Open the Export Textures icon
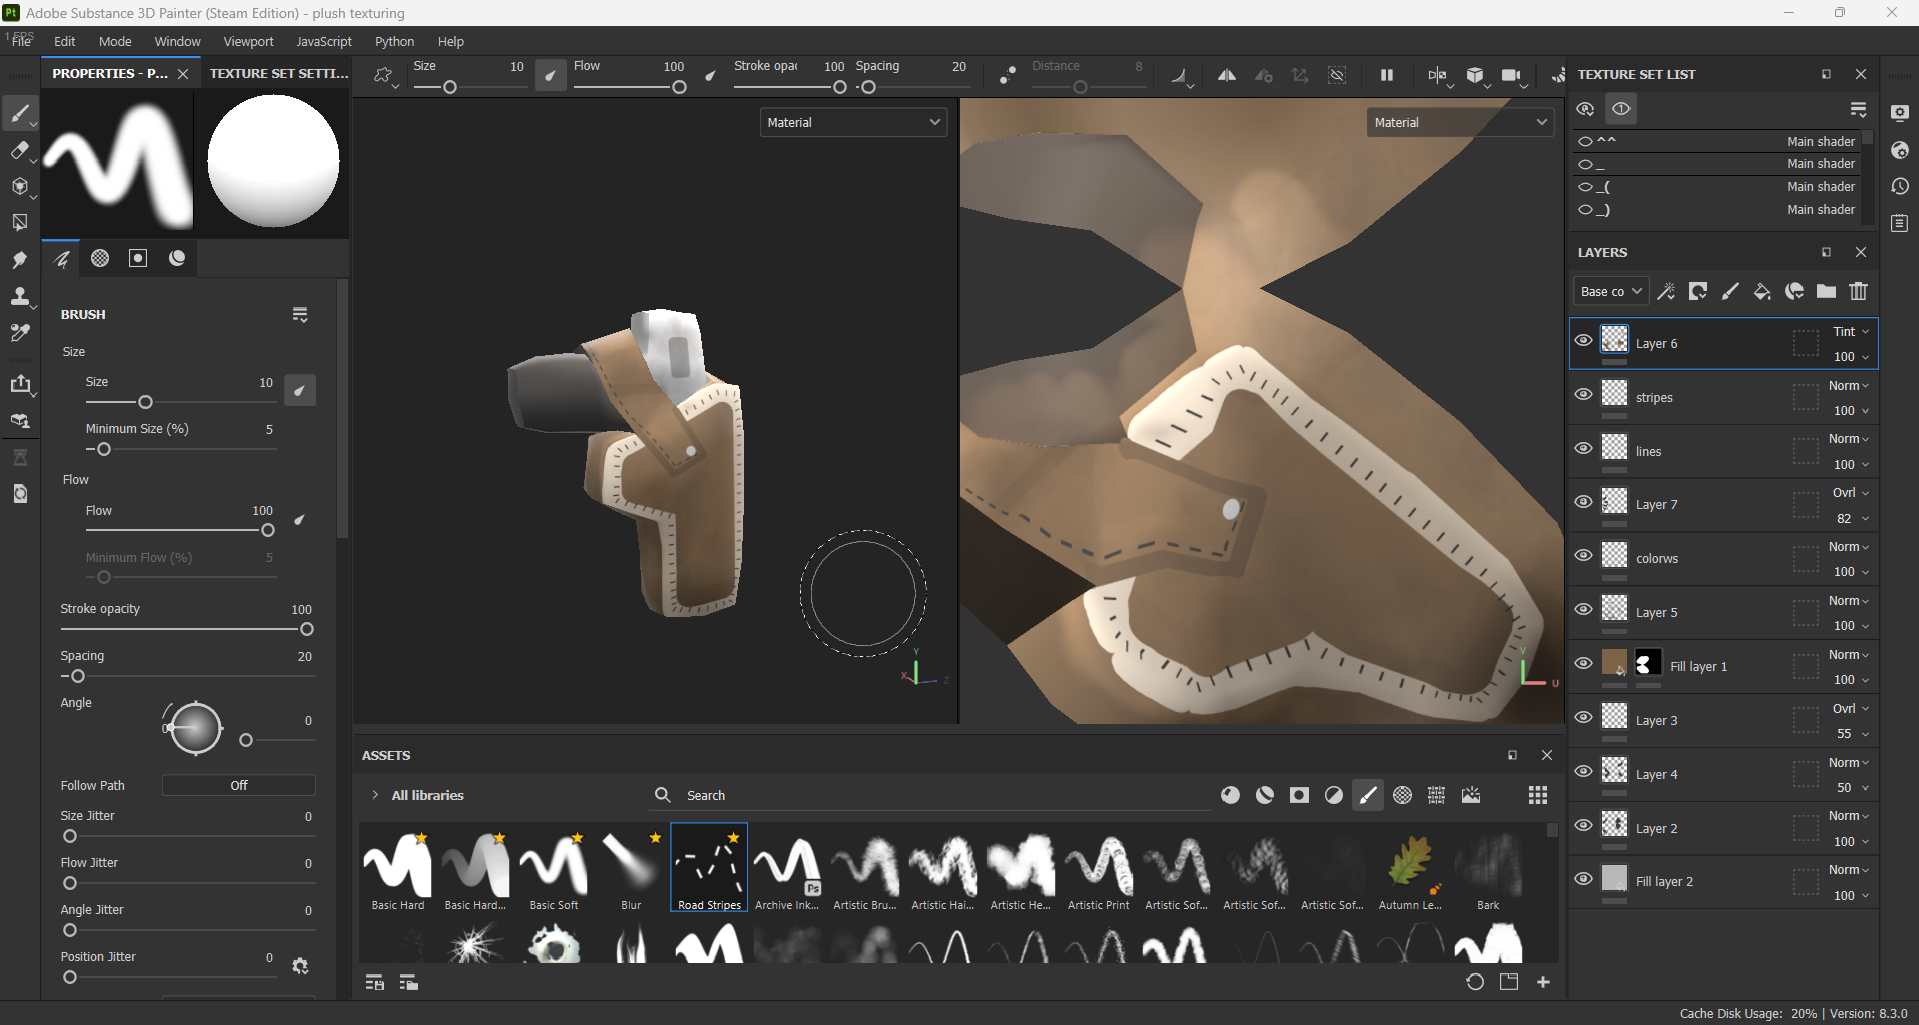Image resolution: width=1919 pixels, height=1025 pixels. 21,385
